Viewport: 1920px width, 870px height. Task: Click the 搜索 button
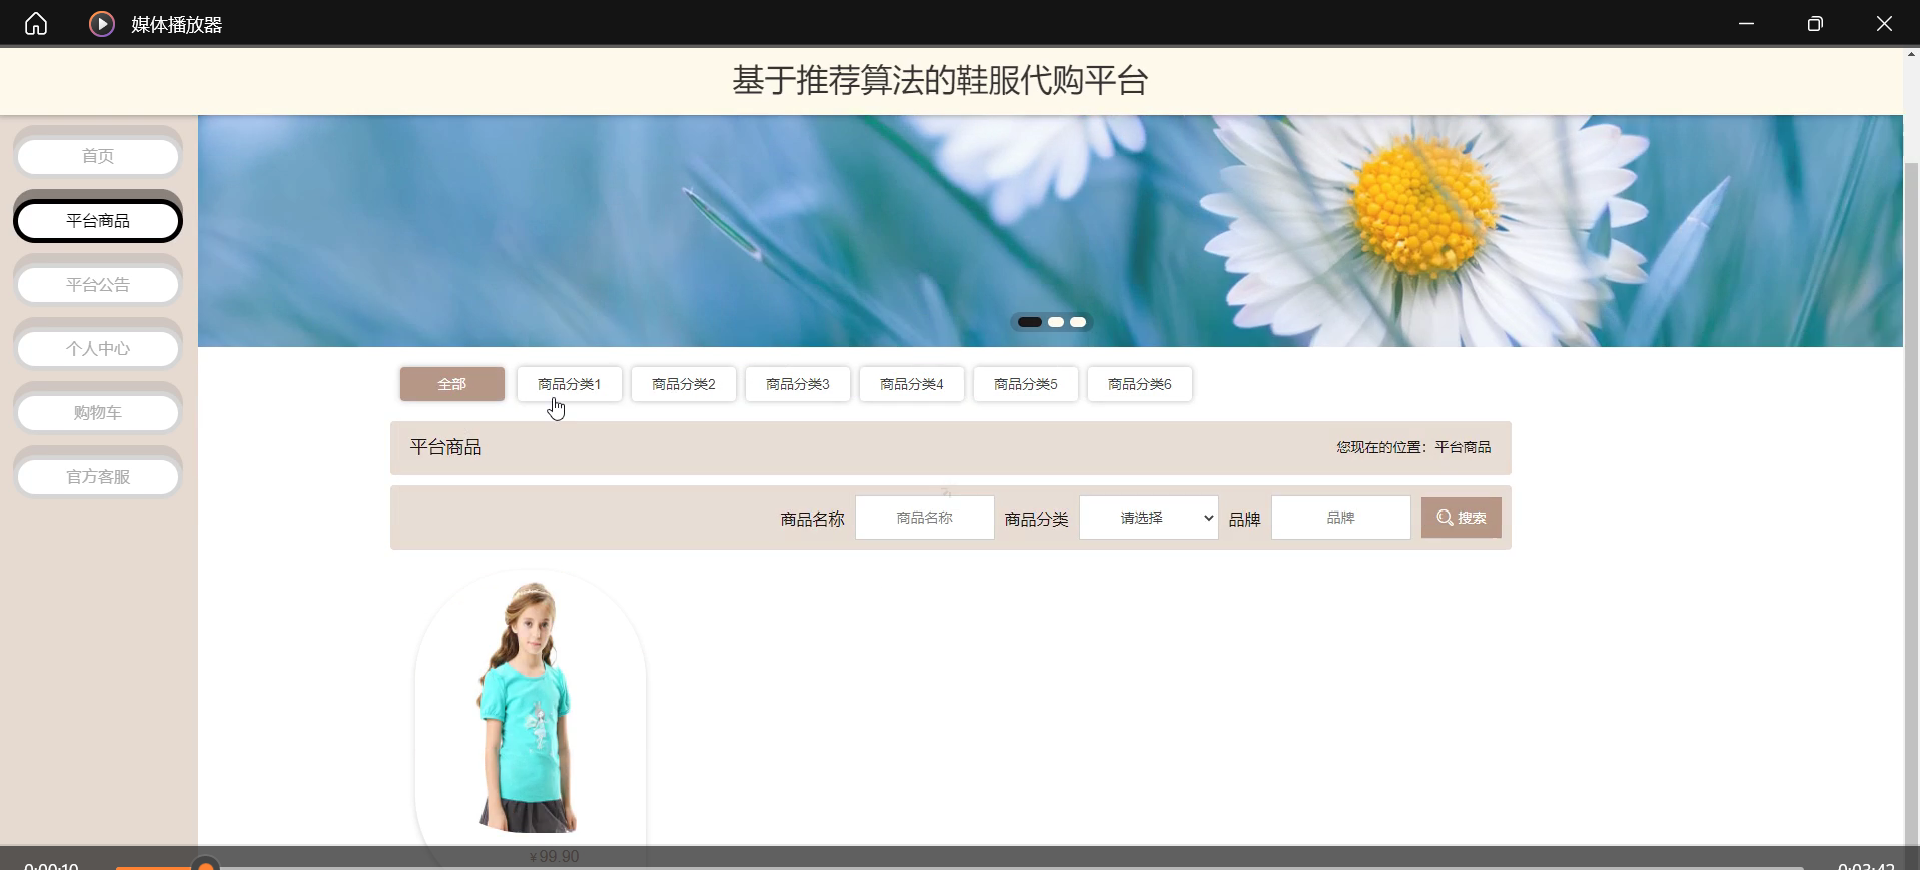click(x=1461, y=518)
